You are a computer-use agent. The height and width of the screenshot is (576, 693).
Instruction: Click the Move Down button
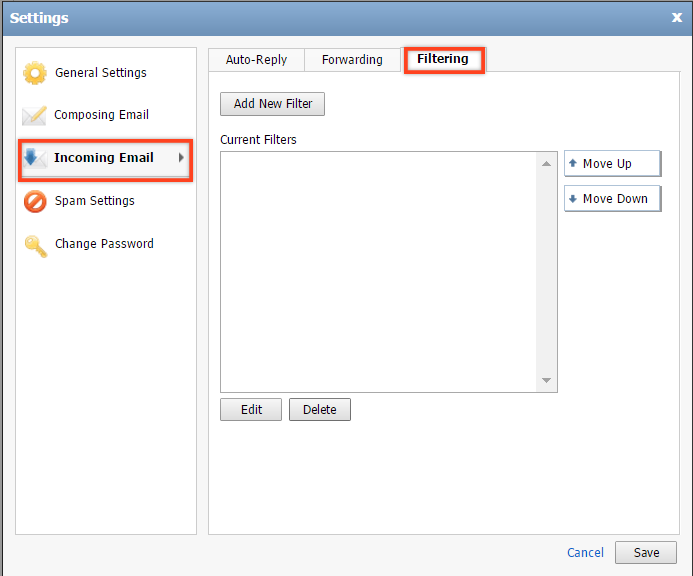point(613,198)
